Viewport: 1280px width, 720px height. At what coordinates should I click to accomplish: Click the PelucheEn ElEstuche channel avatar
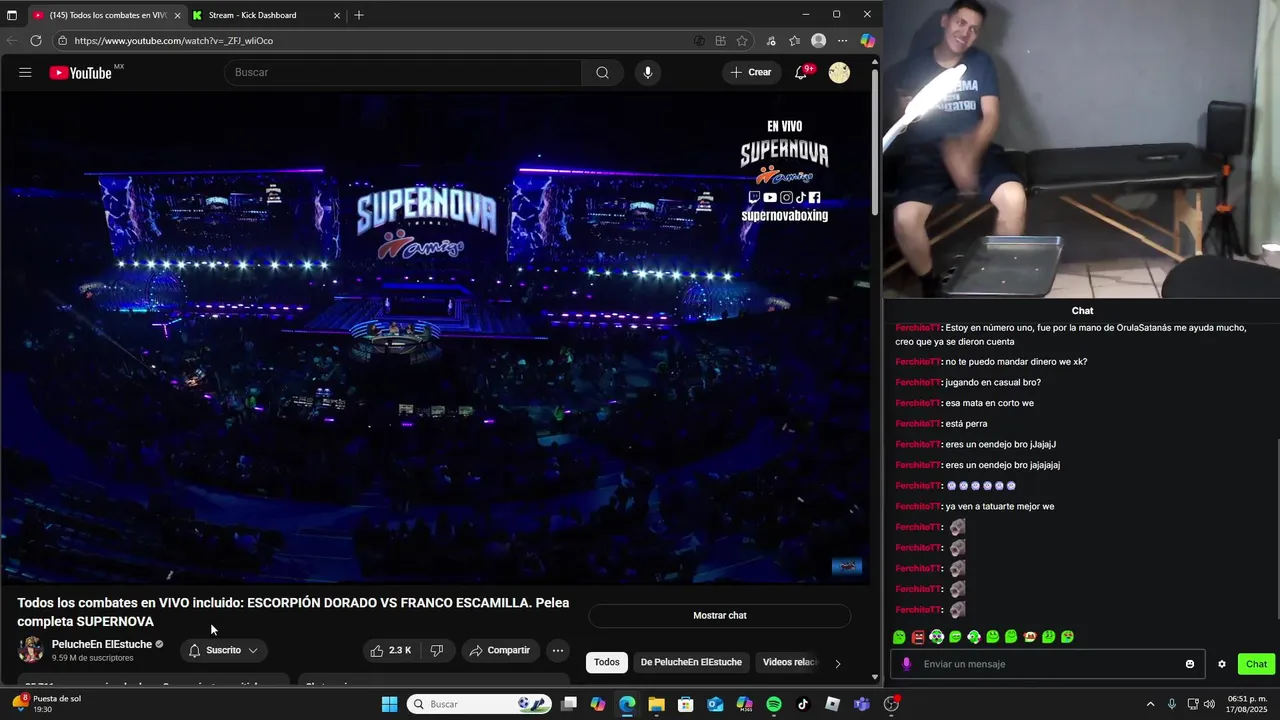[x=31, y=650]
